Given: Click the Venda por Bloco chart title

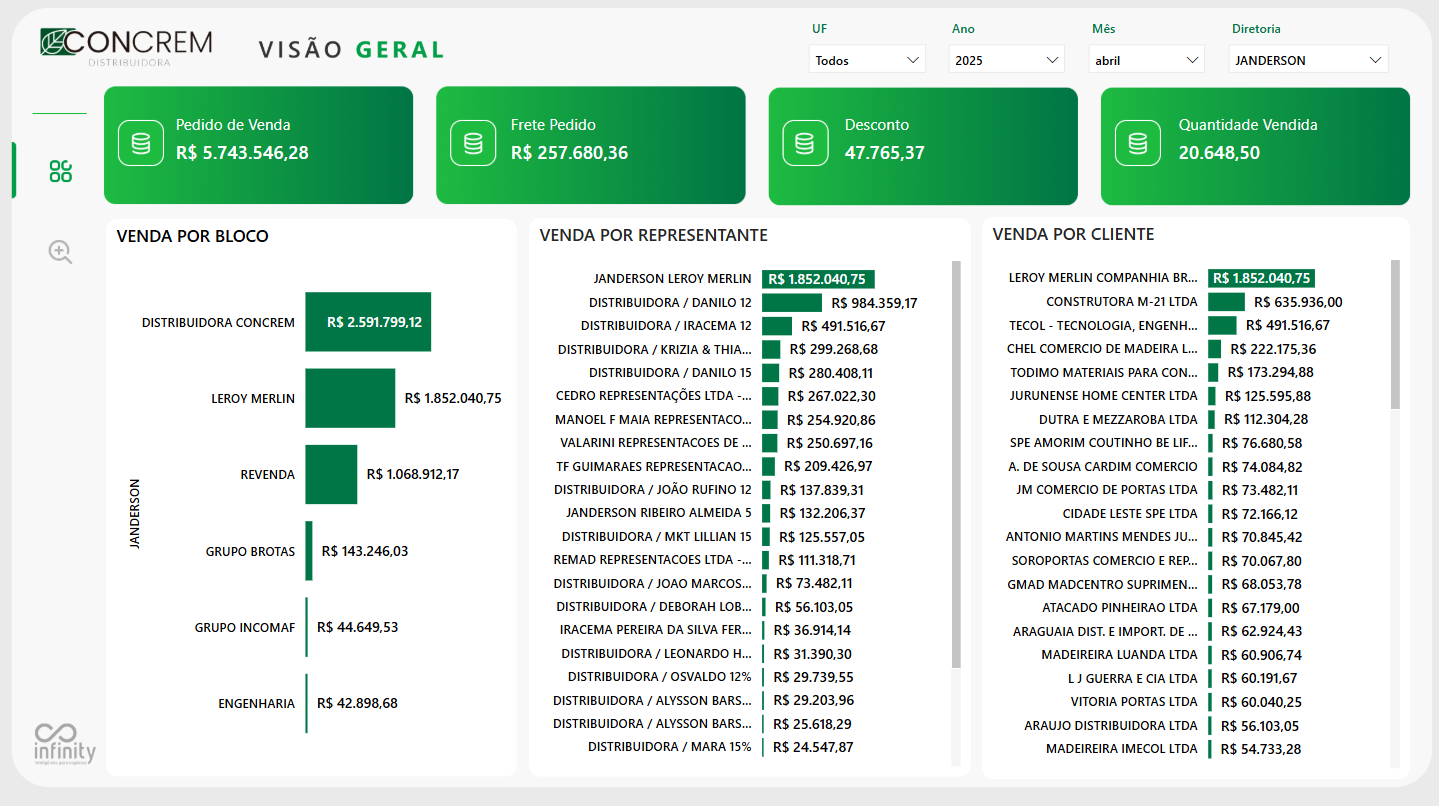Looking at the screenshot, I should [193, 236].
